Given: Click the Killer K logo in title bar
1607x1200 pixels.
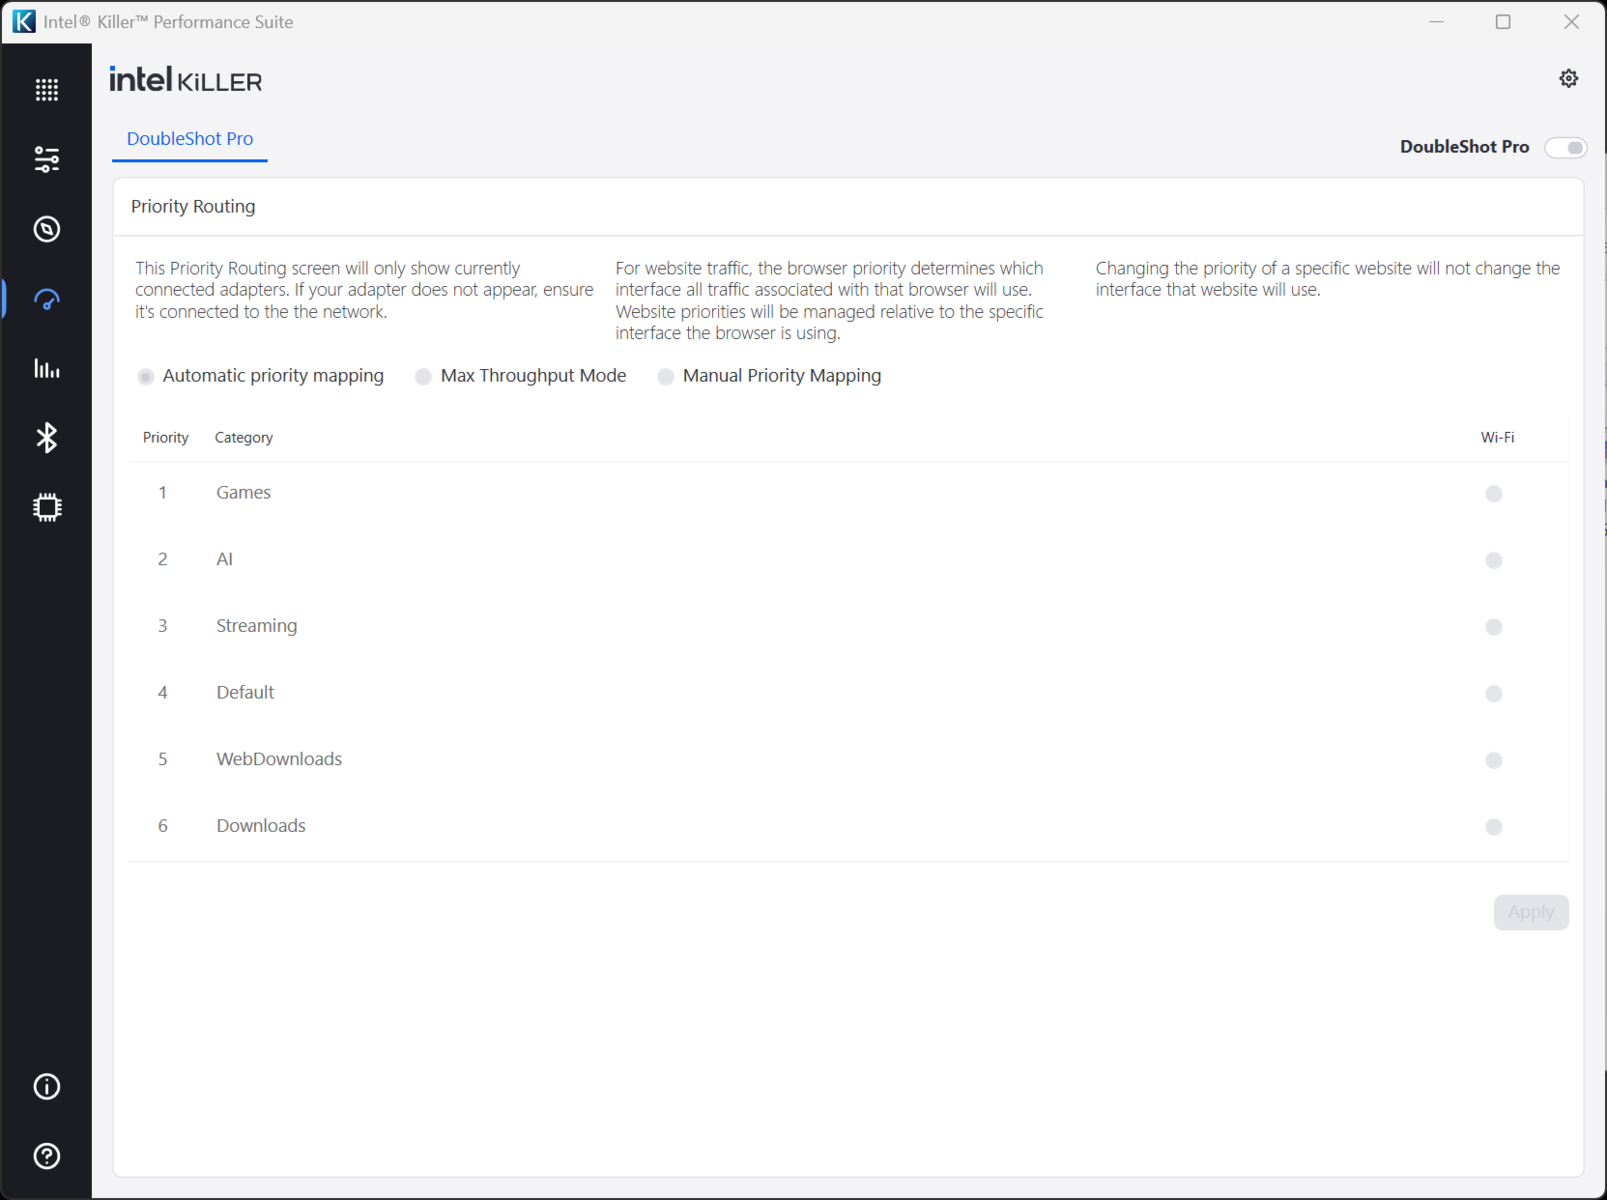Looking at the screenshot, I should click(x=24, y=21).
